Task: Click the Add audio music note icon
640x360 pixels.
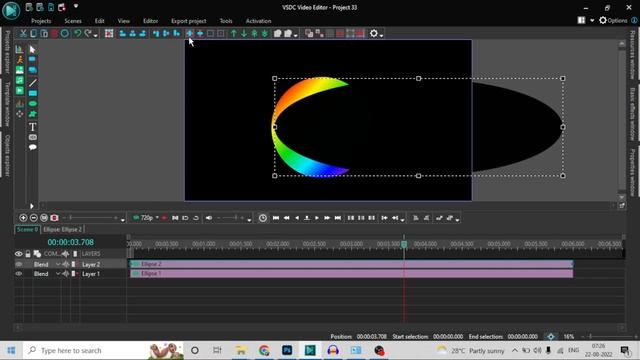Action: pos(19,80)
